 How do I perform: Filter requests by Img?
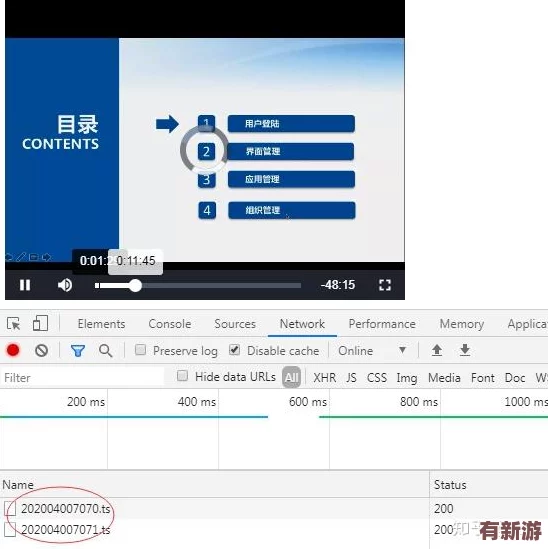pos(407,378)
